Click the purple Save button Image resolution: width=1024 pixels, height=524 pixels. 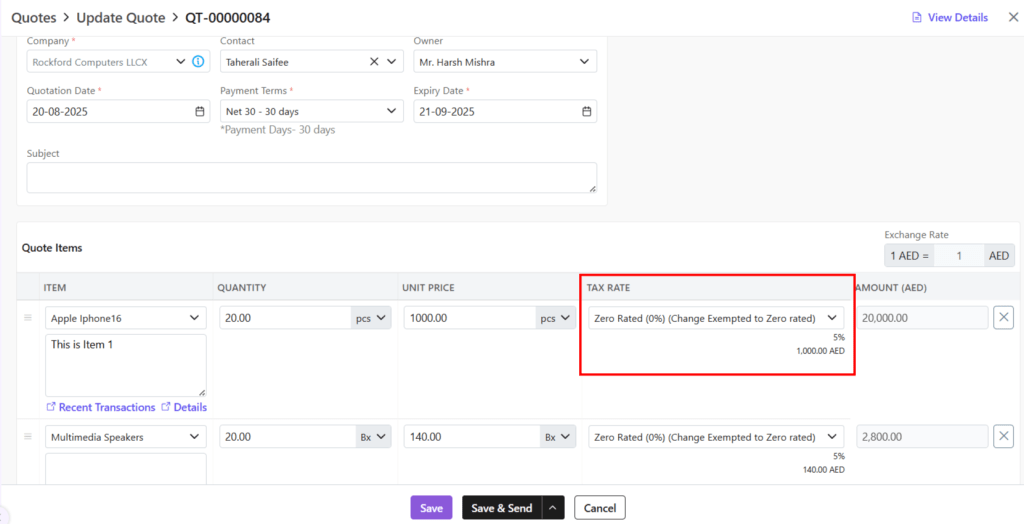point(431,508)
